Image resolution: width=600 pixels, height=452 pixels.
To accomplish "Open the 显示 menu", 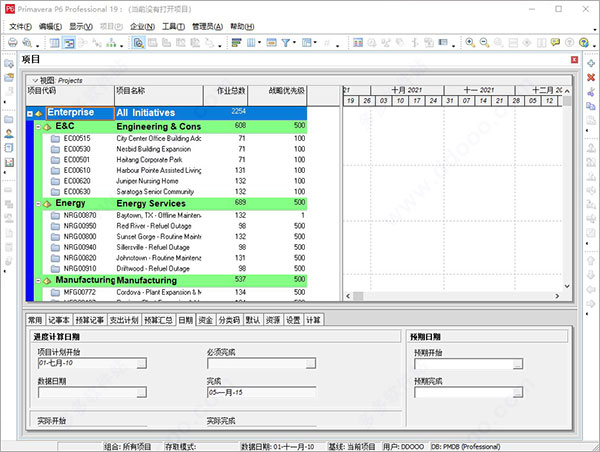I will pyautogui.click(x=81, y=26).
